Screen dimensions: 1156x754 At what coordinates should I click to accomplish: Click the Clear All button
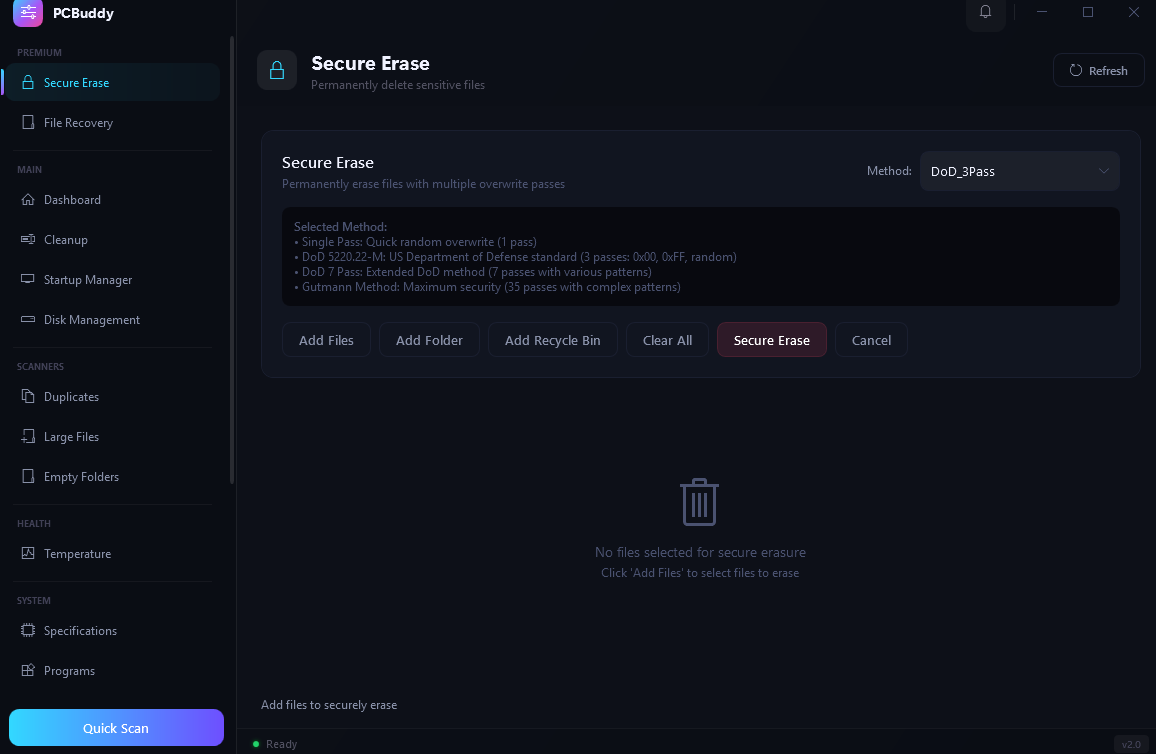[x=666, y=340]
